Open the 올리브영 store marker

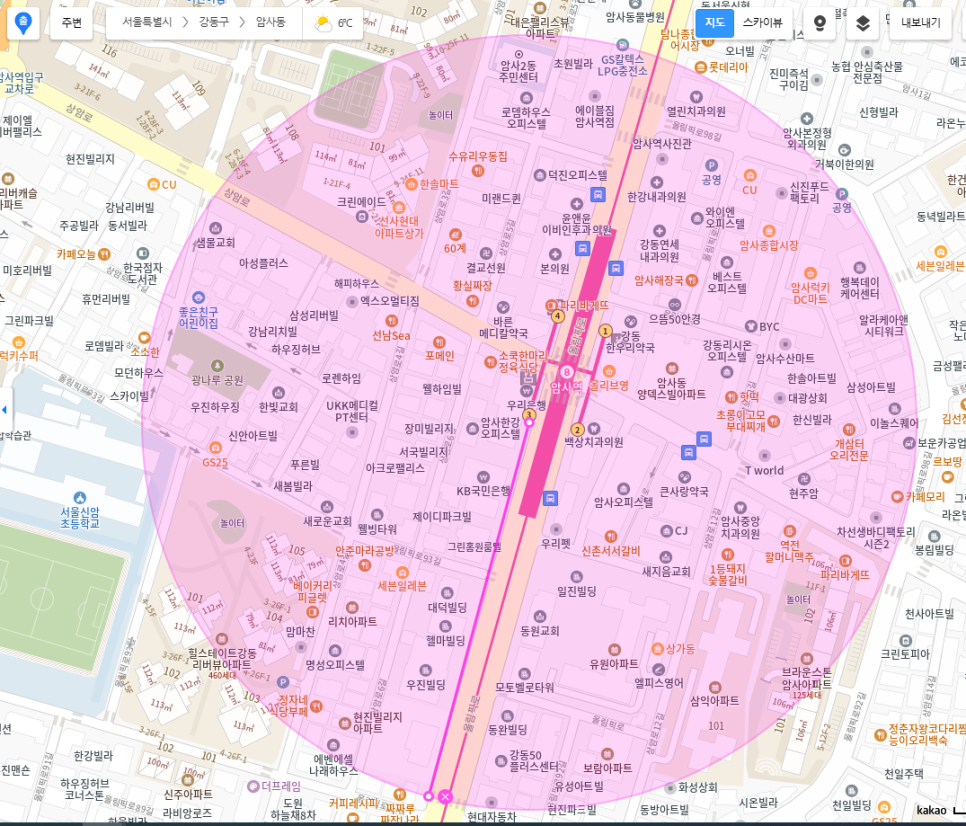[x=609, y=371]
